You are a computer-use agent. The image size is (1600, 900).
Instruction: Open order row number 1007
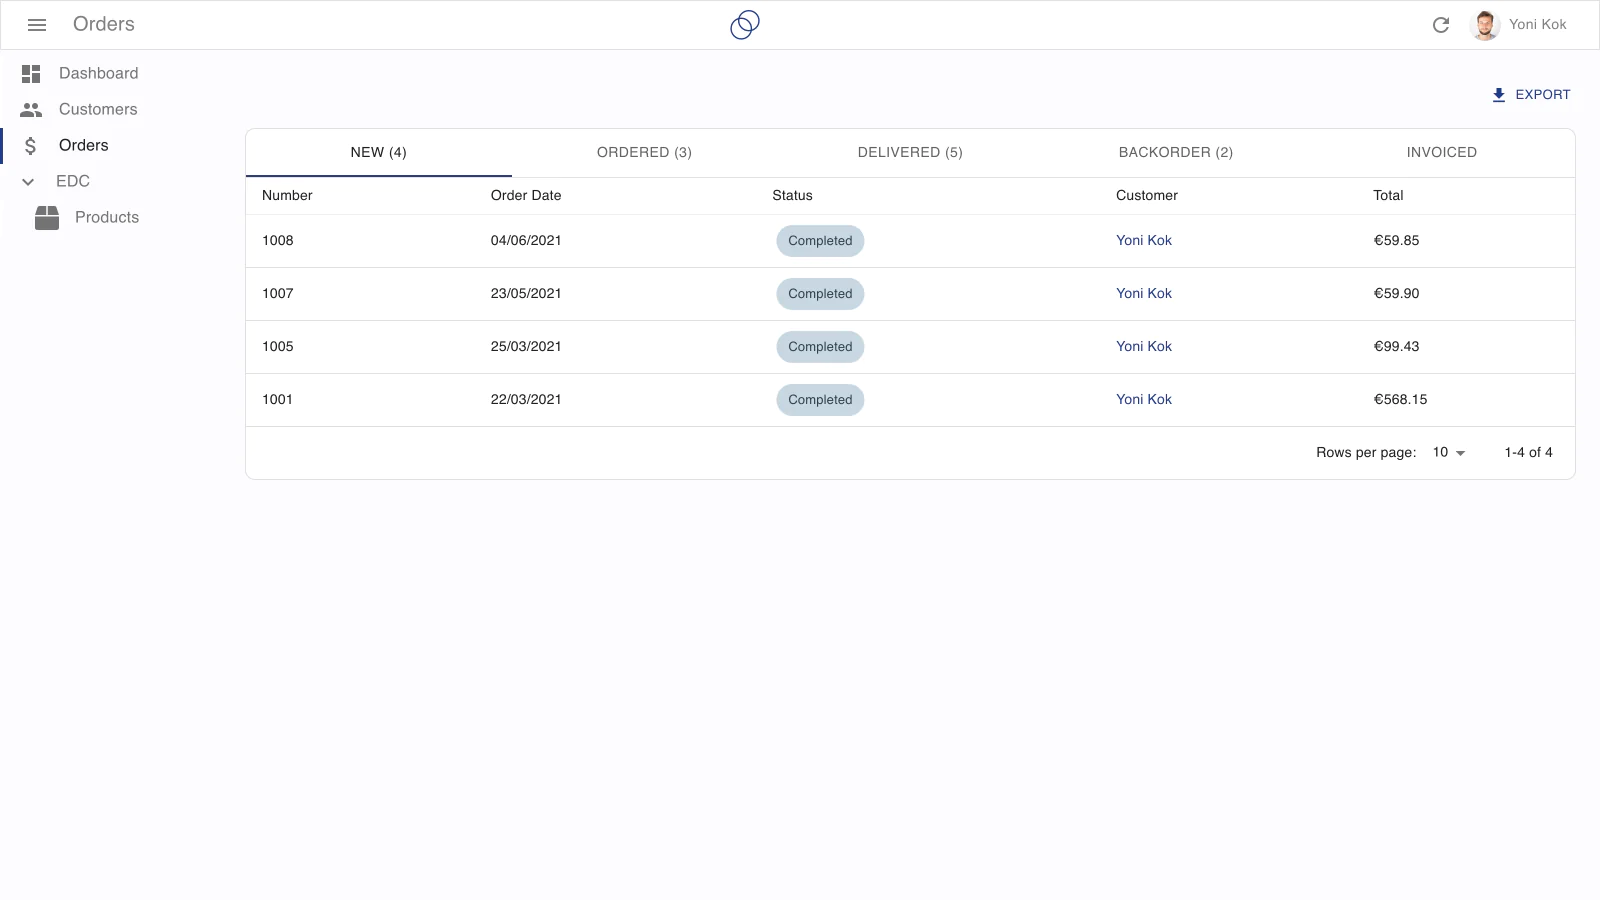point(278,294)
